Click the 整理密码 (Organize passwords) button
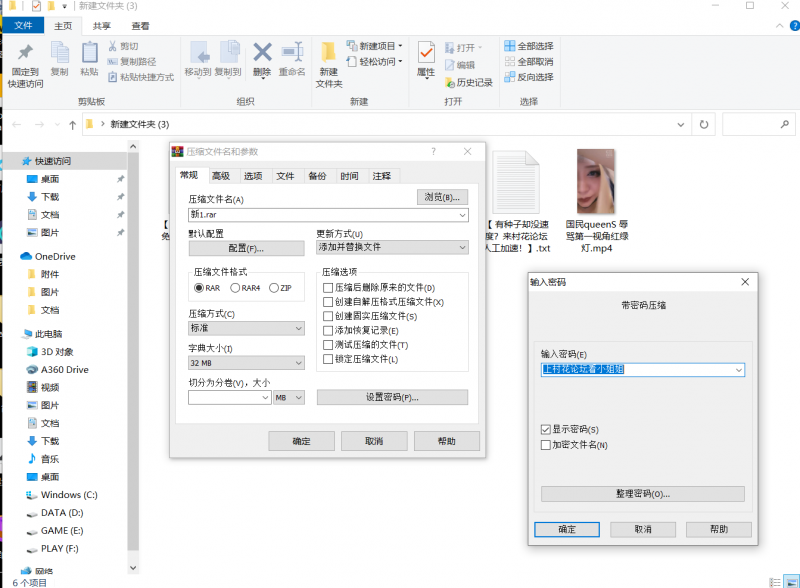Viewport: 800px width, 588px height. [642, 494]
